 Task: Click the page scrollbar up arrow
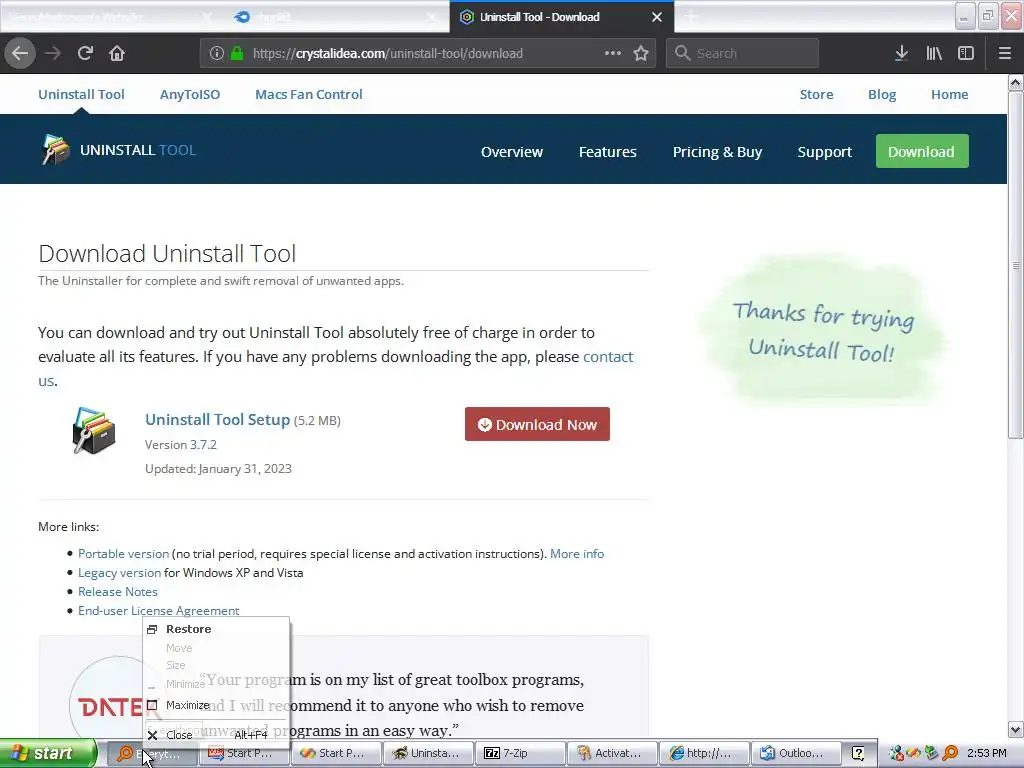click(x=1016, y=82)
